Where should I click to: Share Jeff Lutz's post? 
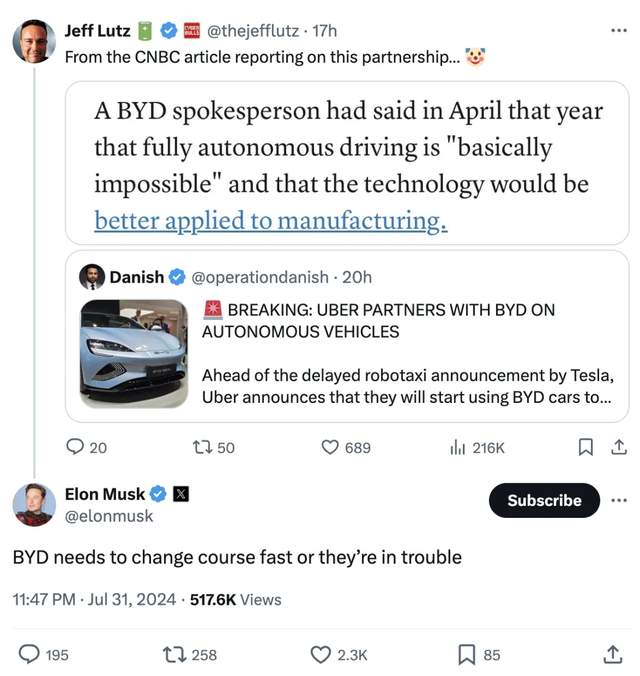(618, 448)
